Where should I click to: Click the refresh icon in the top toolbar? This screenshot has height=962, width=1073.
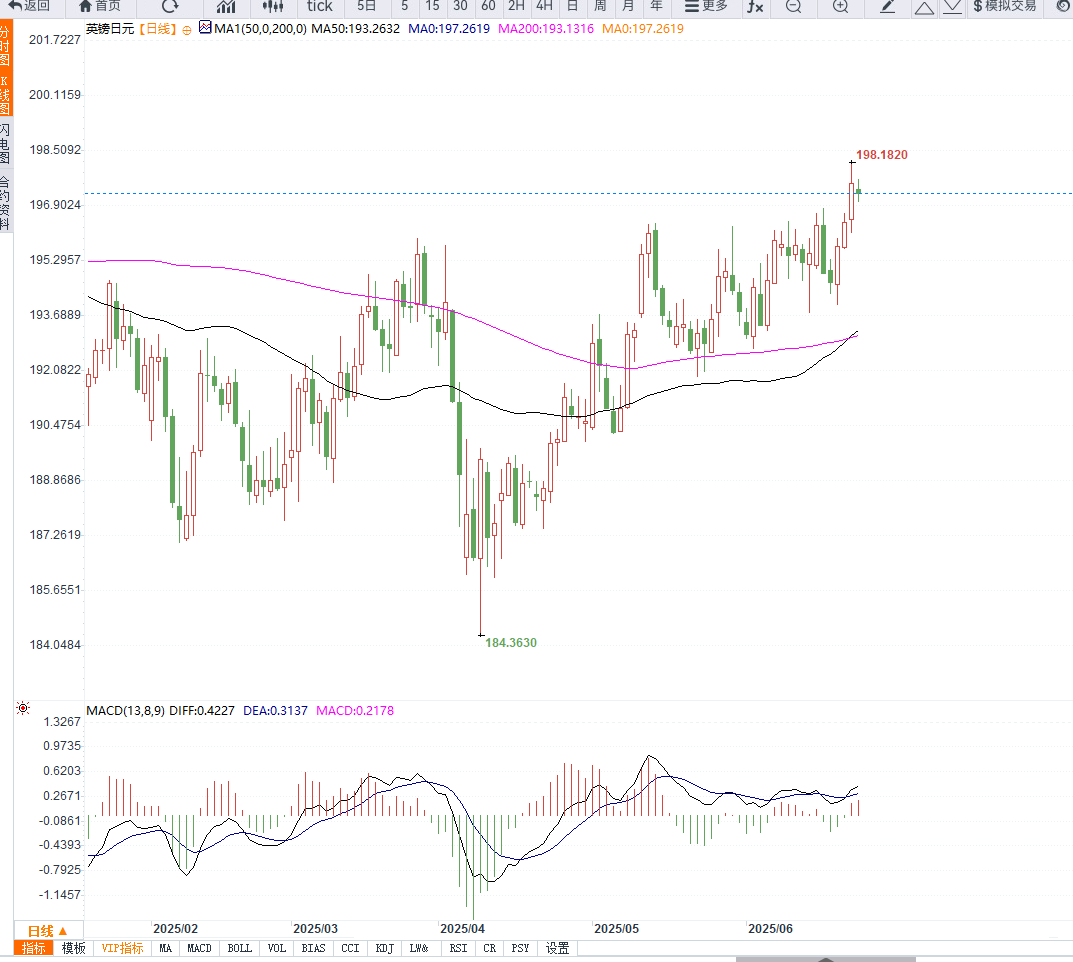pos(170,6)
